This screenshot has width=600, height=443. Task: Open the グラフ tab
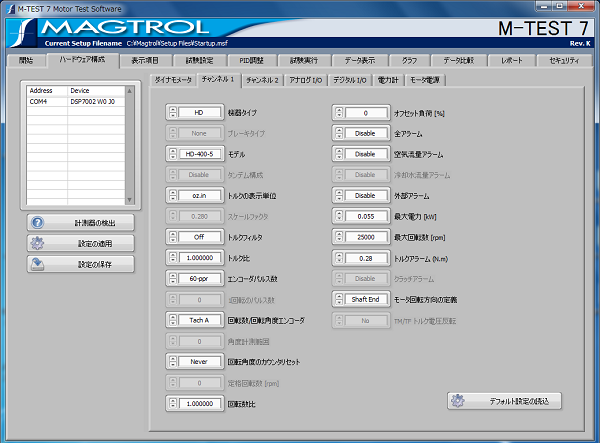(409, 60)
